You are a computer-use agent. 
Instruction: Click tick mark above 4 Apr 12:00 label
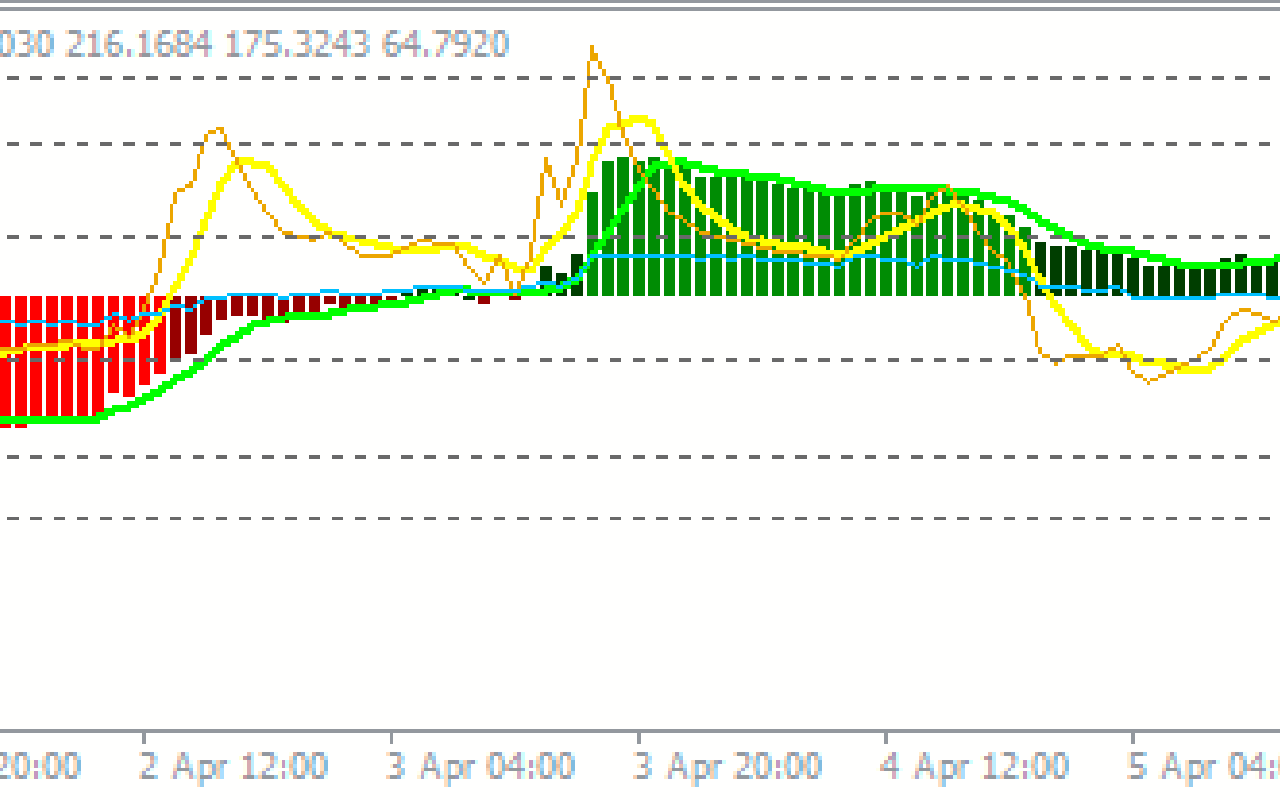tap(886, 738)
